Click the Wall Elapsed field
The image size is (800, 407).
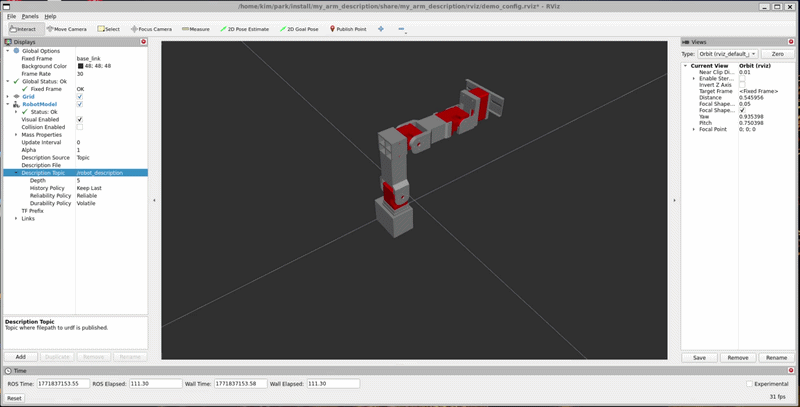(x=333, y=384)
